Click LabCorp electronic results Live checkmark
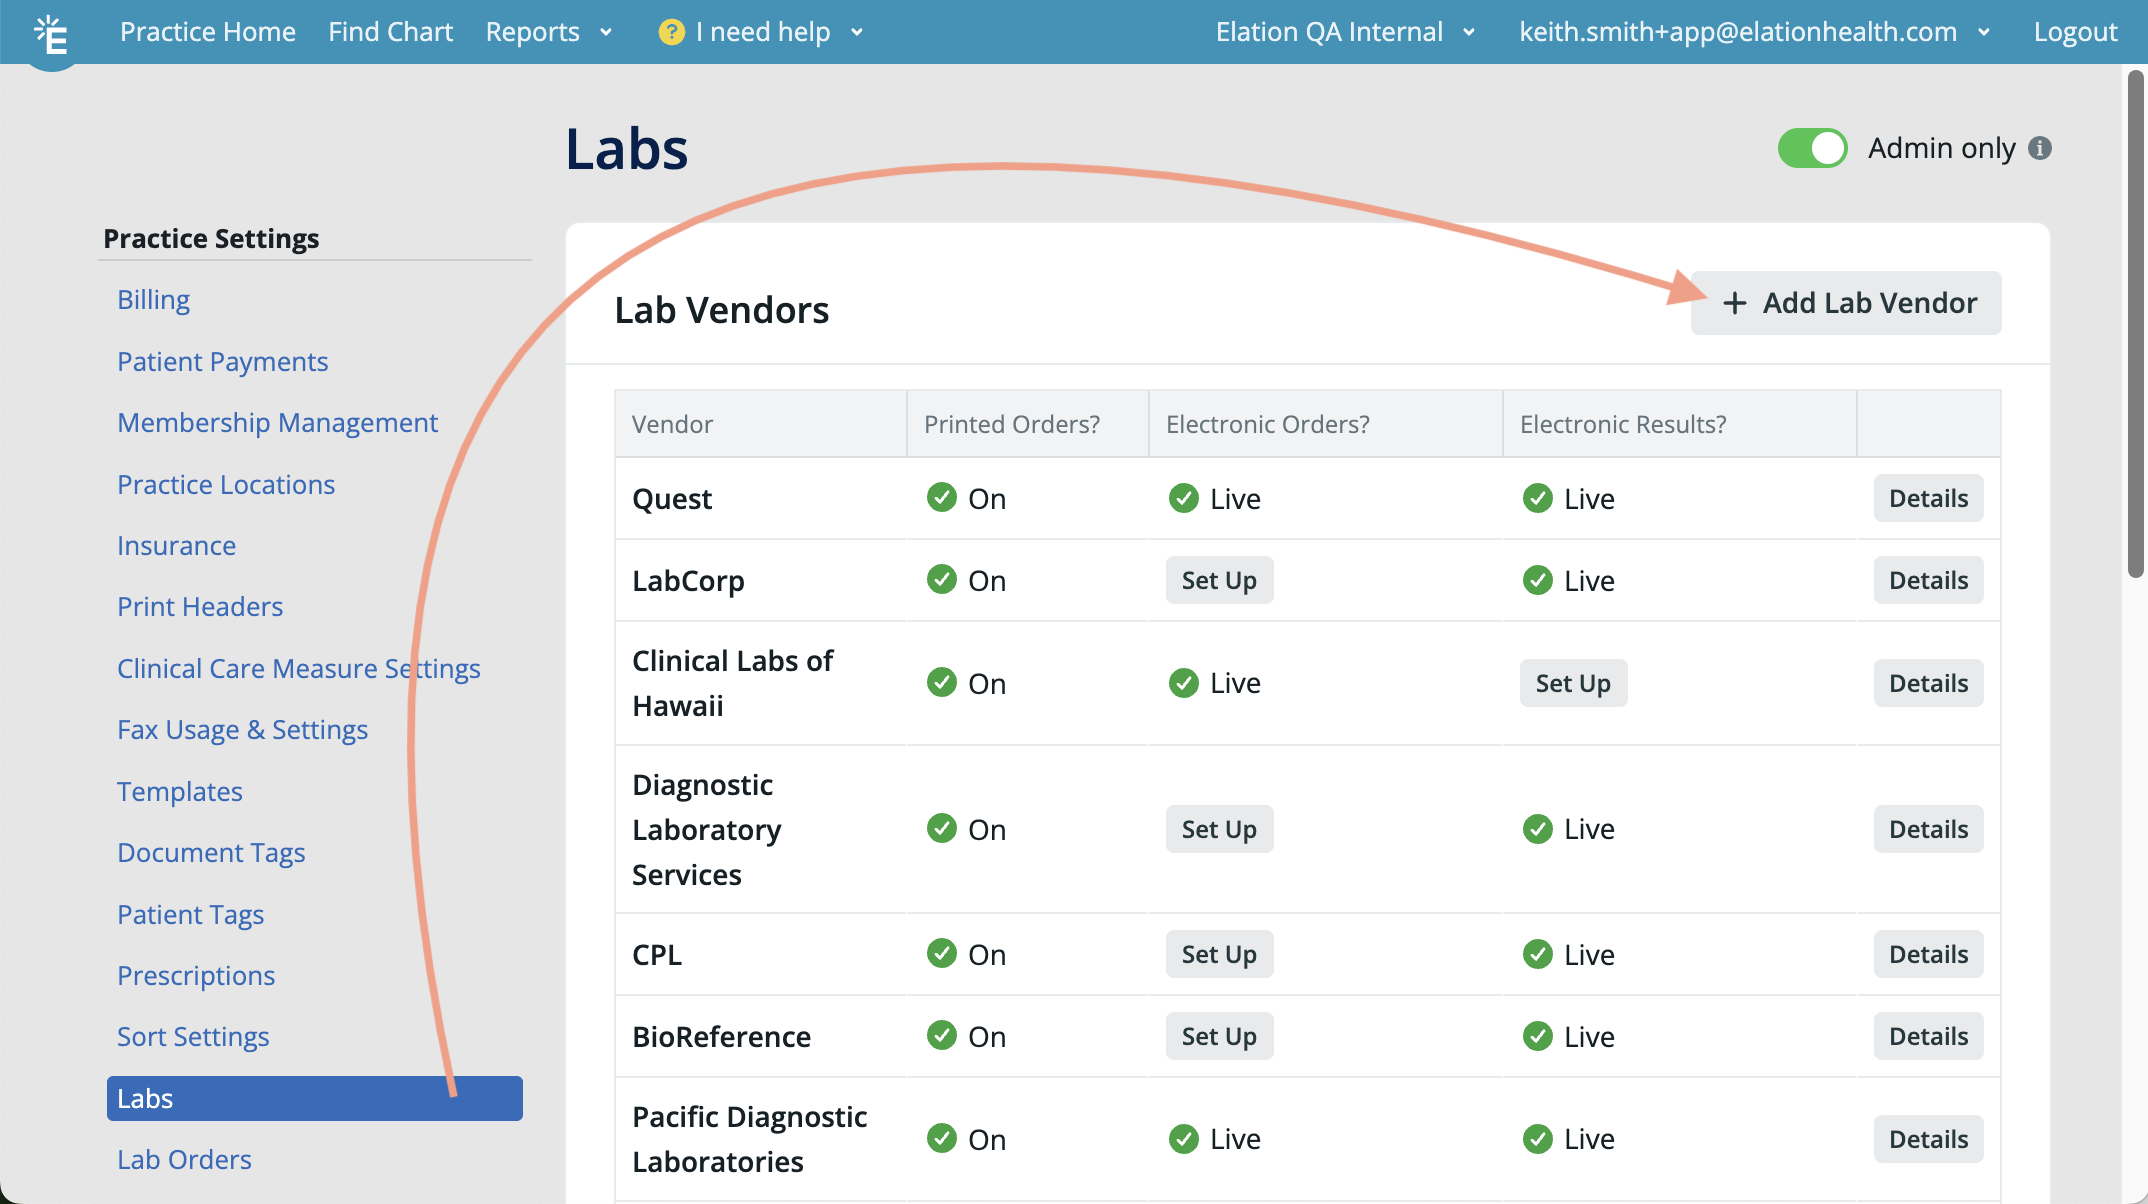This screenshot has width=2148, height=1204. point(1537,580)
